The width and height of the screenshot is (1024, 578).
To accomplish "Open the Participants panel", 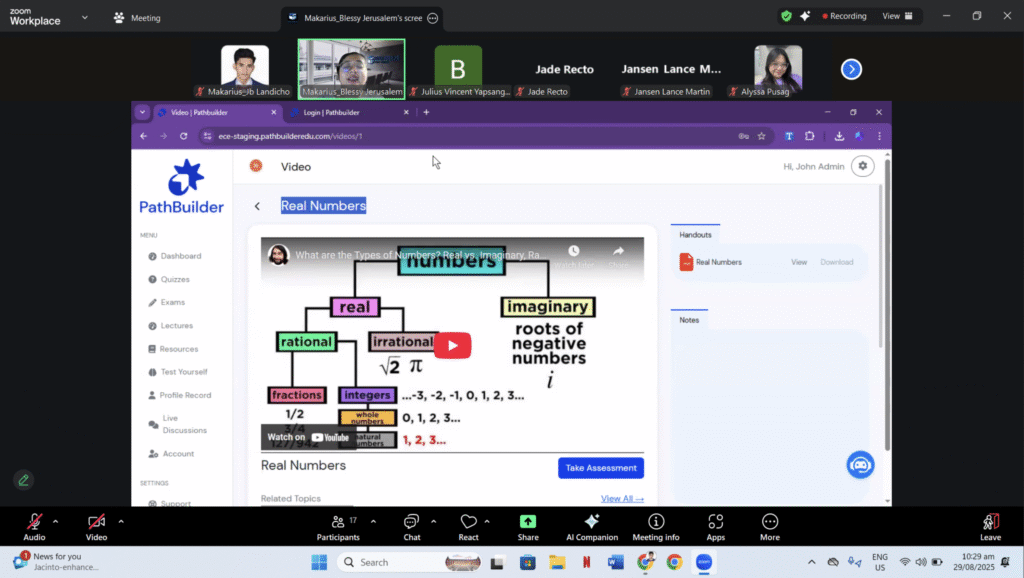I will pos(338,522).
